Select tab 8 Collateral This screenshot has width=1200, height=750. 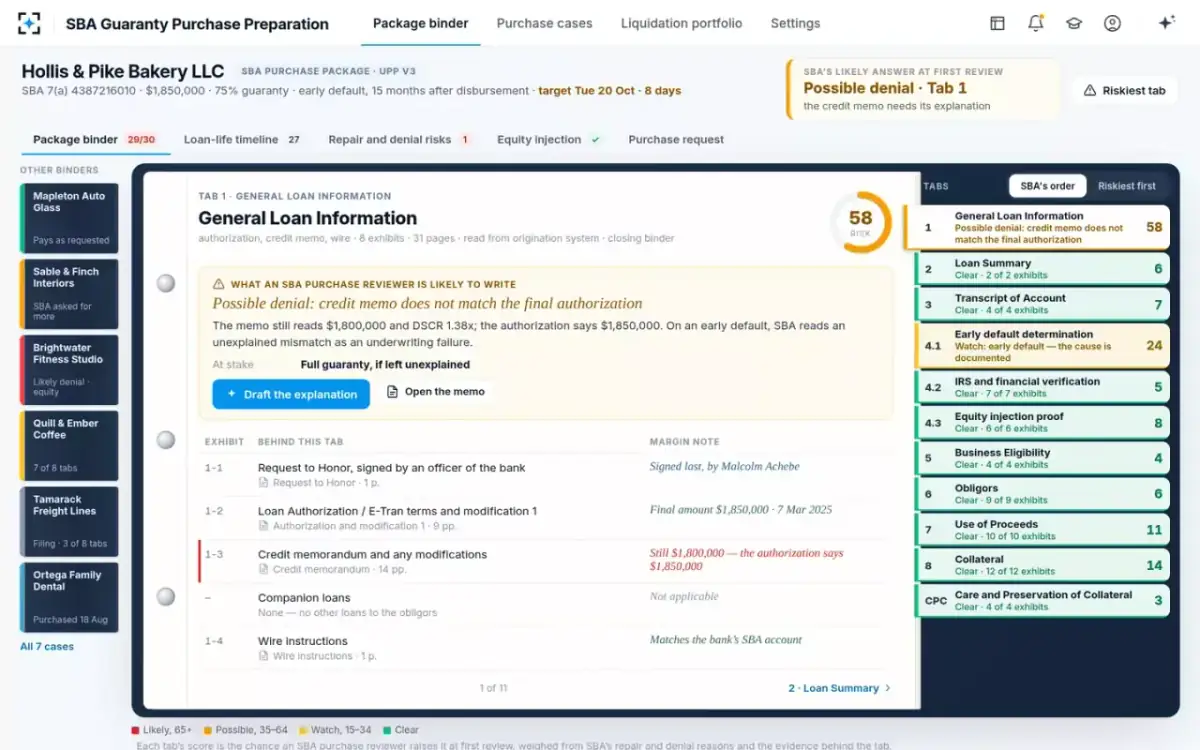coord(1042,565)
